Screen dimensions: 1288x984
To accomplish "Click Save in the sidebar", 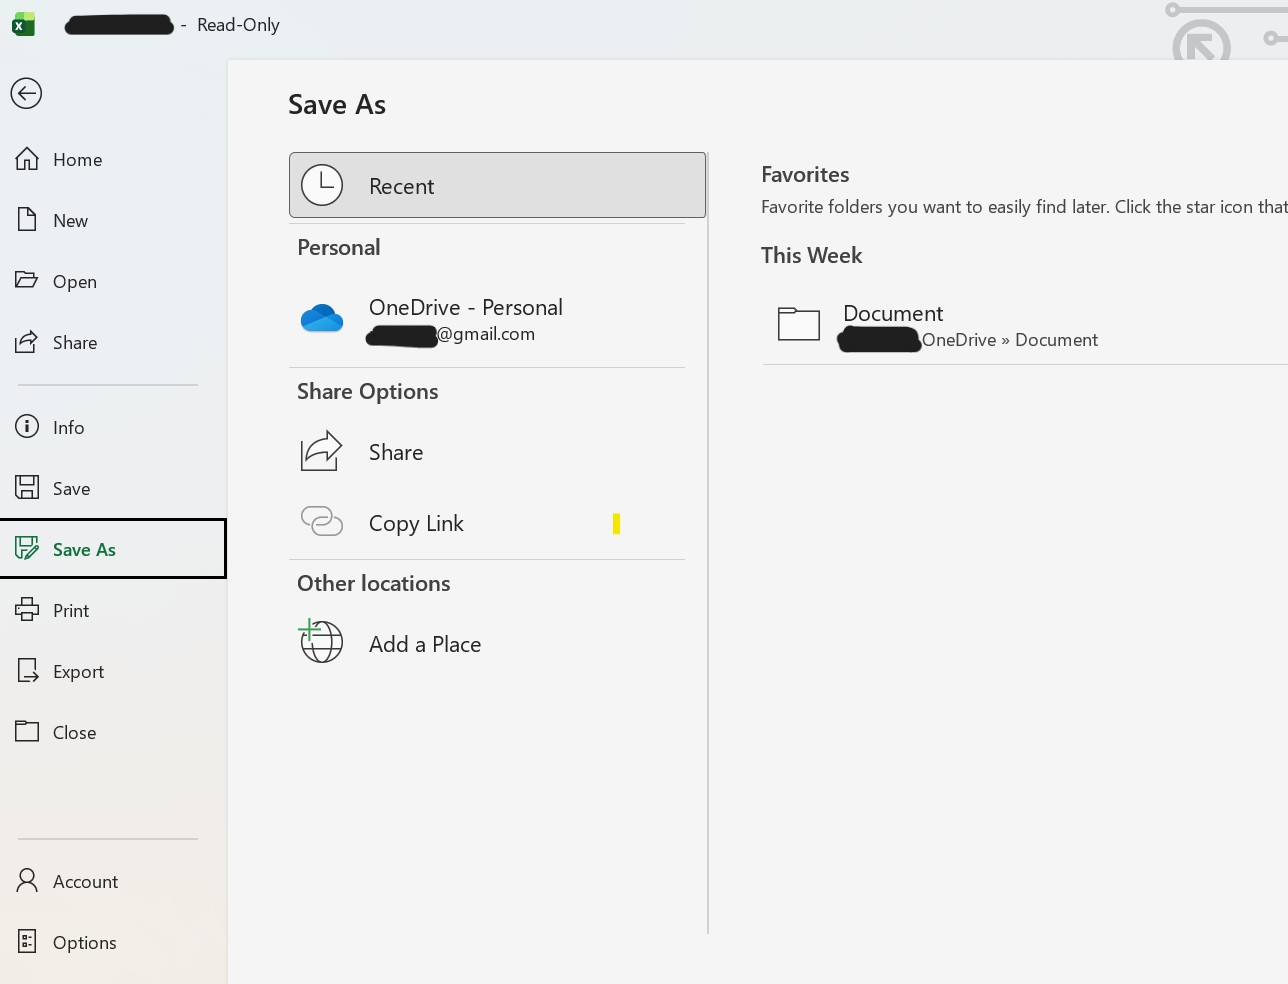I will click(x=113, y=488).
